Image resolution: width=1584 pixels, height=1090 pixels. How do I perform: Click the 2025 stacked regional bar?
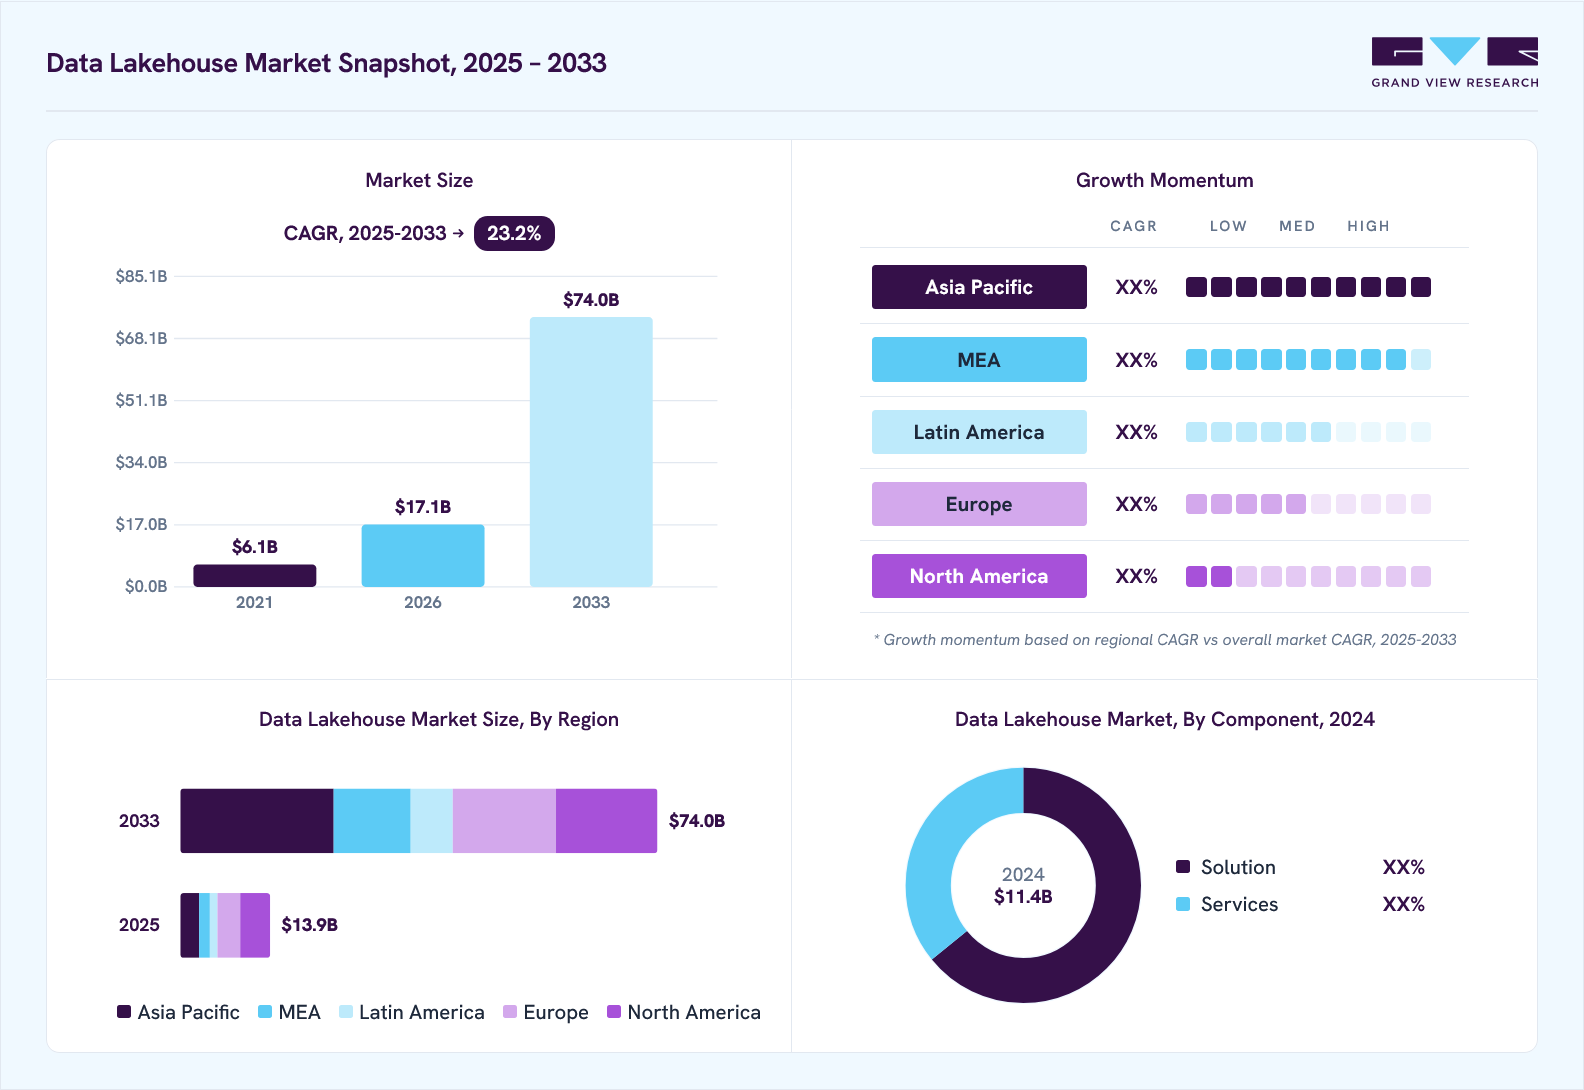pyautogui.click(x=225, y=925)
